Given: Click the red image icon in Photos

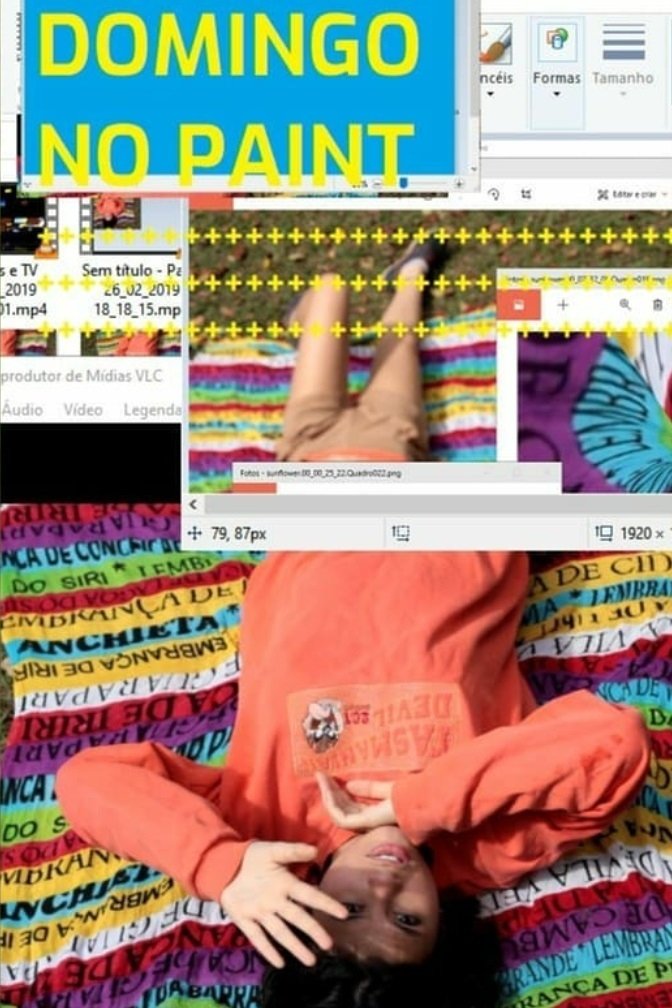Looking at the screenshot, I should 519,304.
